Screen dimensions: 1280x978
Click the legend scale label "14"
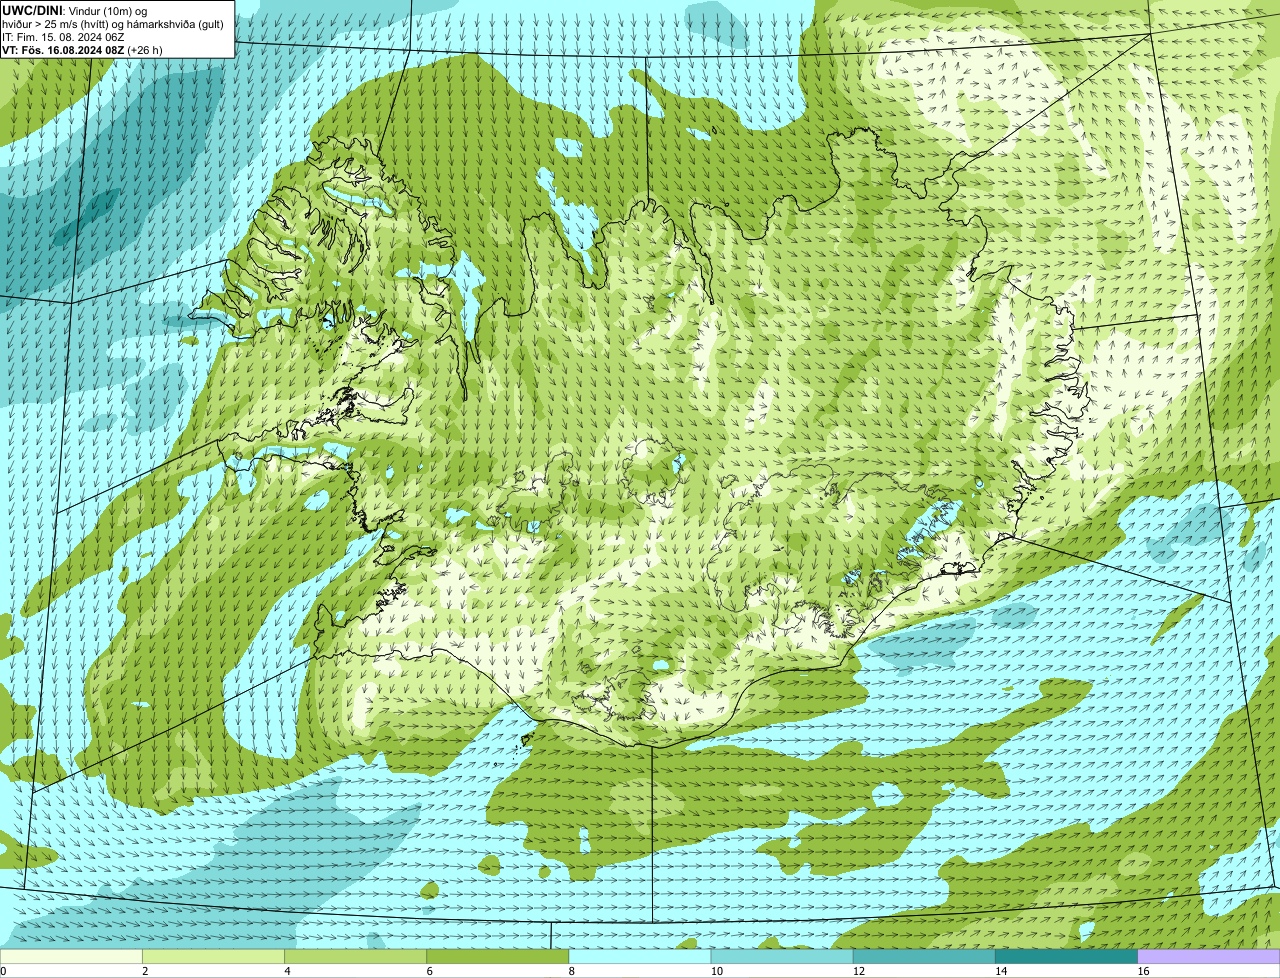click(x=1001, y=971)
